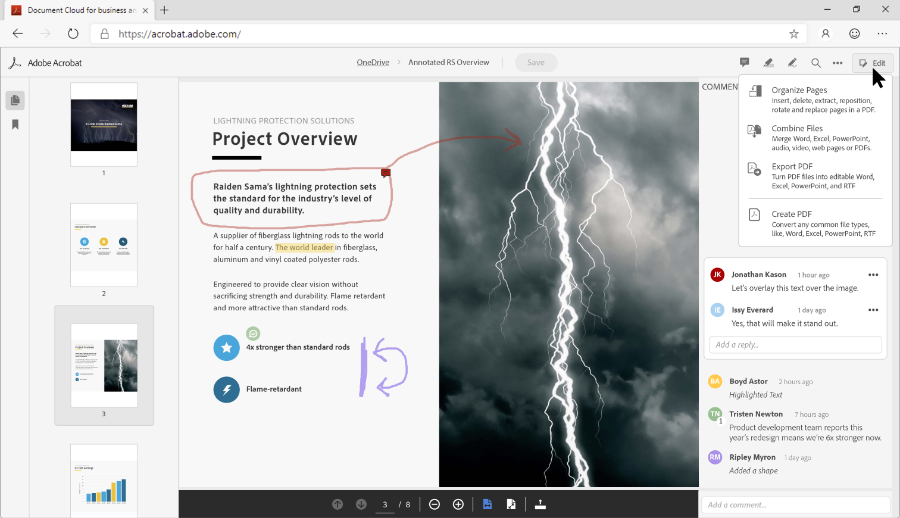Click the Add a reply field

point(796,344)
